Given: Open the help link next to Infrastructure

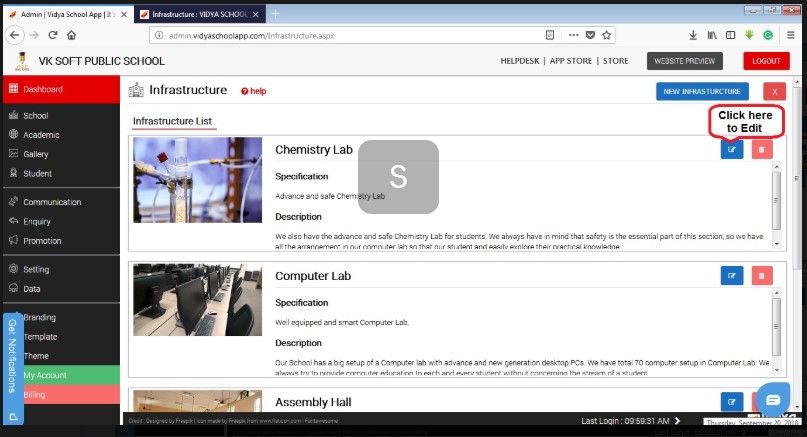Looking at the screenshot, I should coord(254,91).
